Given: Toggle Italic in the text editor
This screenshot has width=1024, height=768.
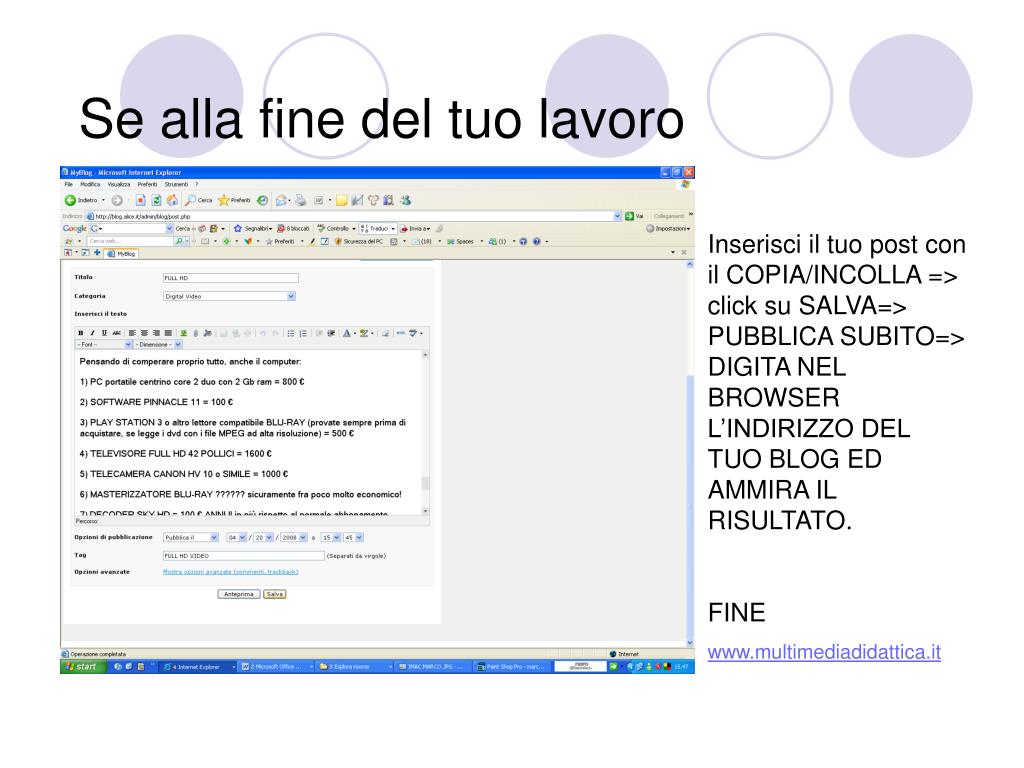Looking at the screenshot, I should pos(92,333).
